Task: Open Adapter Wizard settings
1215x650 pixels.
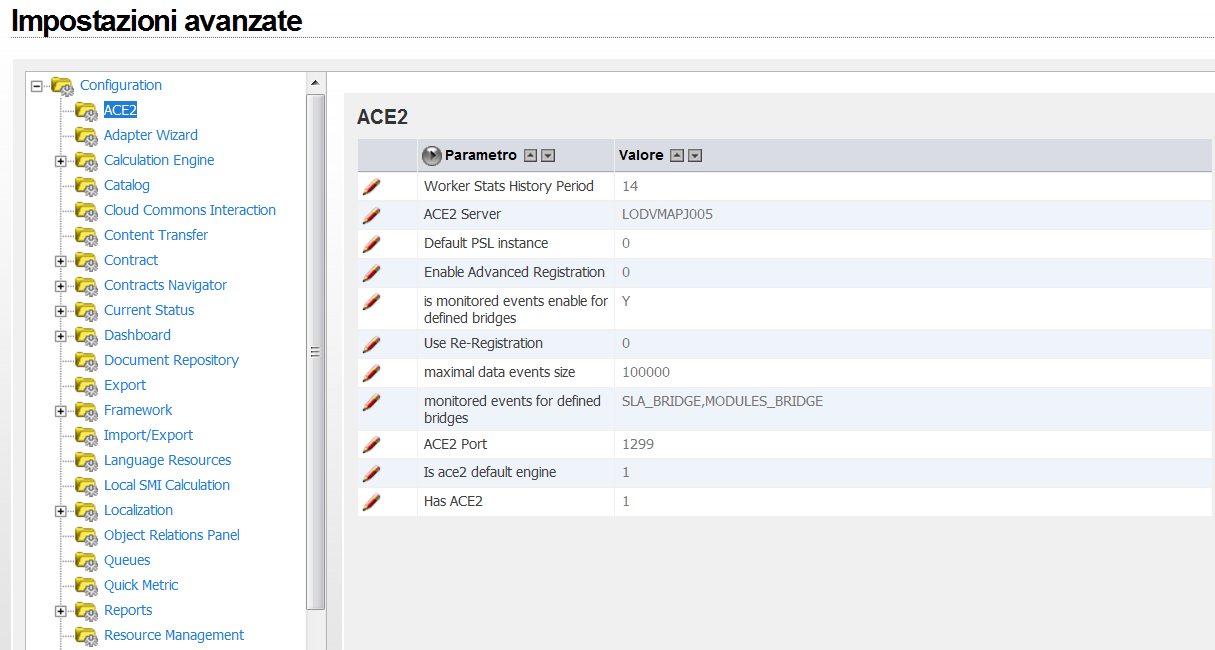Action: coord(150,135)
